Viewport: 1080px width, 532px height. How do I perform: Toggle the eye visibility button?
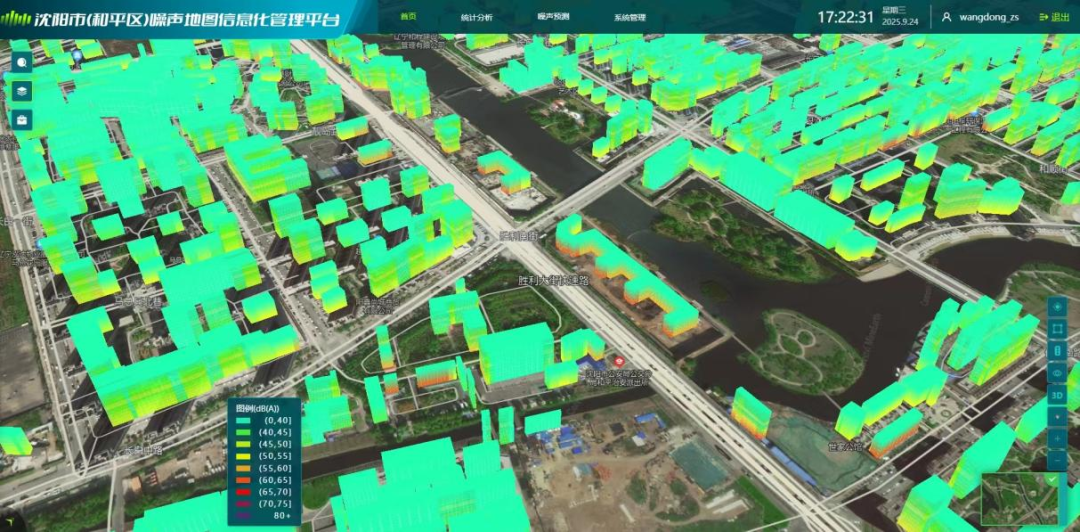[x=1057, y=373]
